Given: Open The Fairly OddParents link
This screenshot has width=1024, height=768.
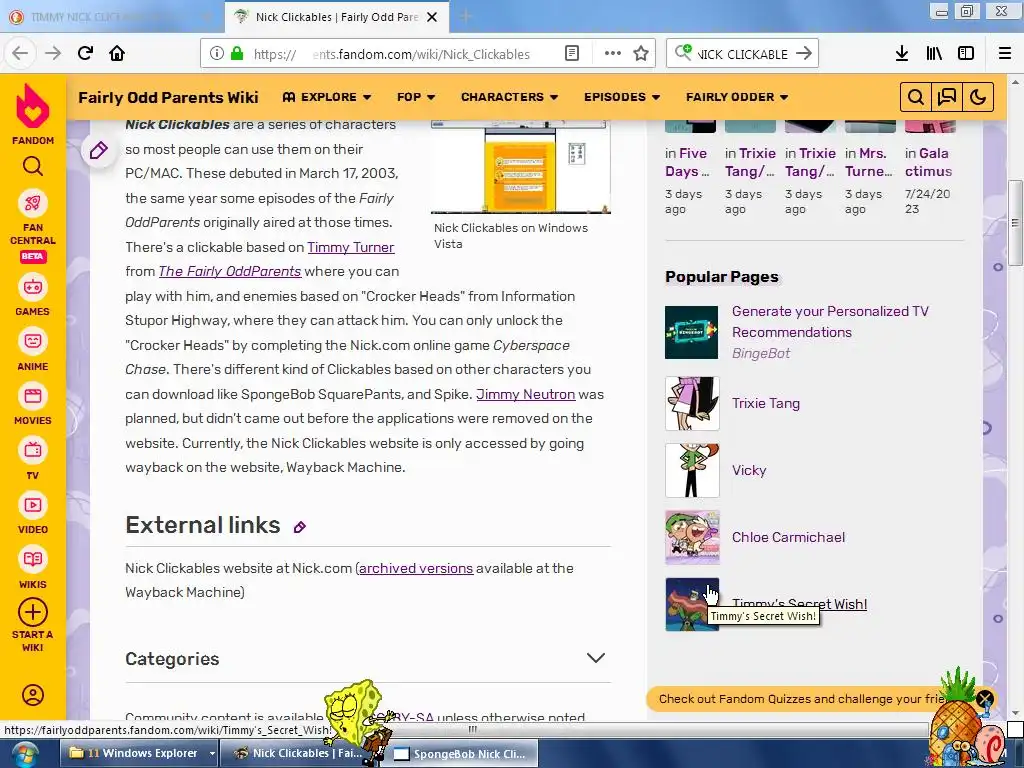Looking at the screenshot, I should point(230,271).
